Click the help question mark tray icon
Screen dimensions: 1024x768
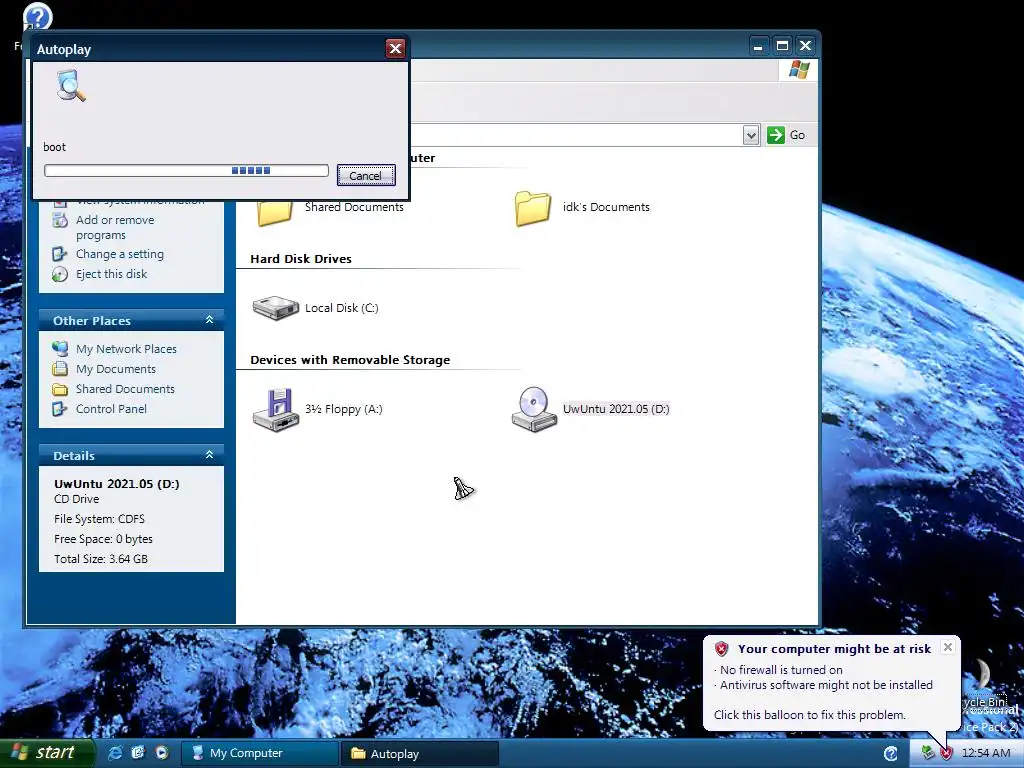[890, 754]
